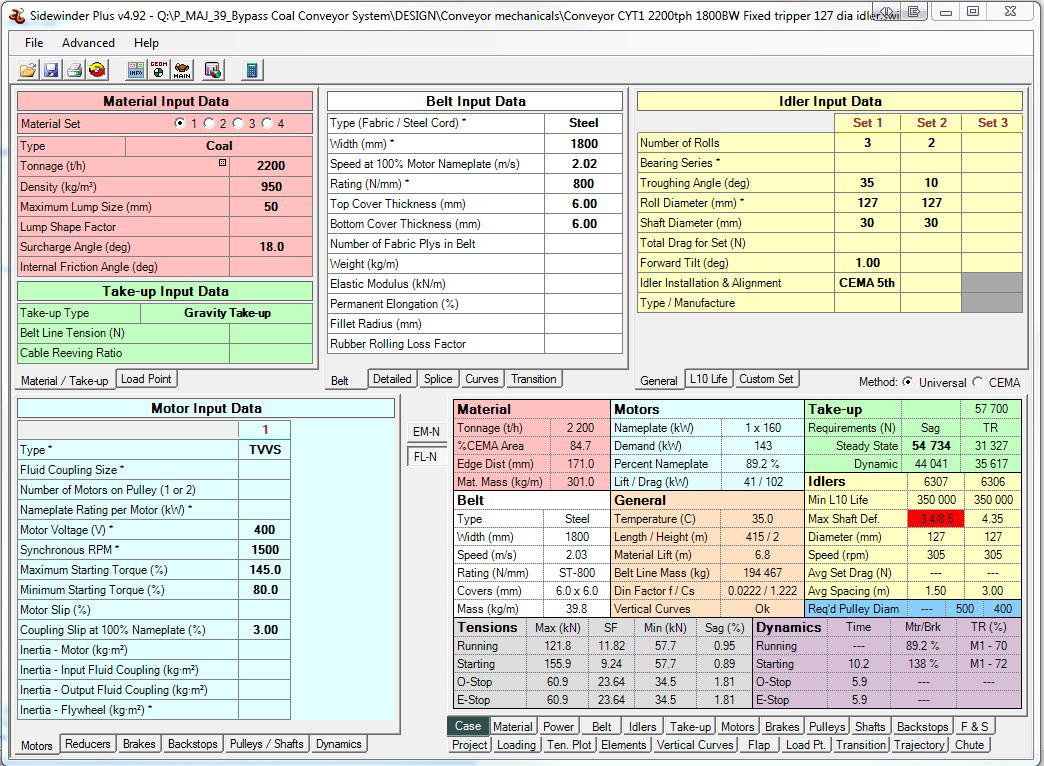Image resolution: width=1044 pixels, height=766 pixels.
Task: Click the EM-N case button
Action: [426, 431]
